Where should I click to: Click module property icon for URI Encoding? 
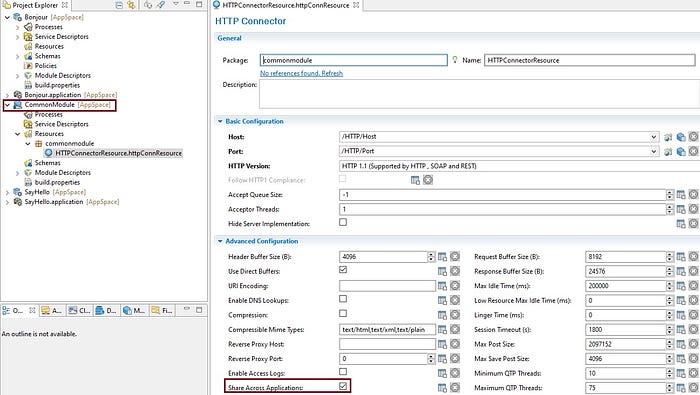[x=442, y=286]
